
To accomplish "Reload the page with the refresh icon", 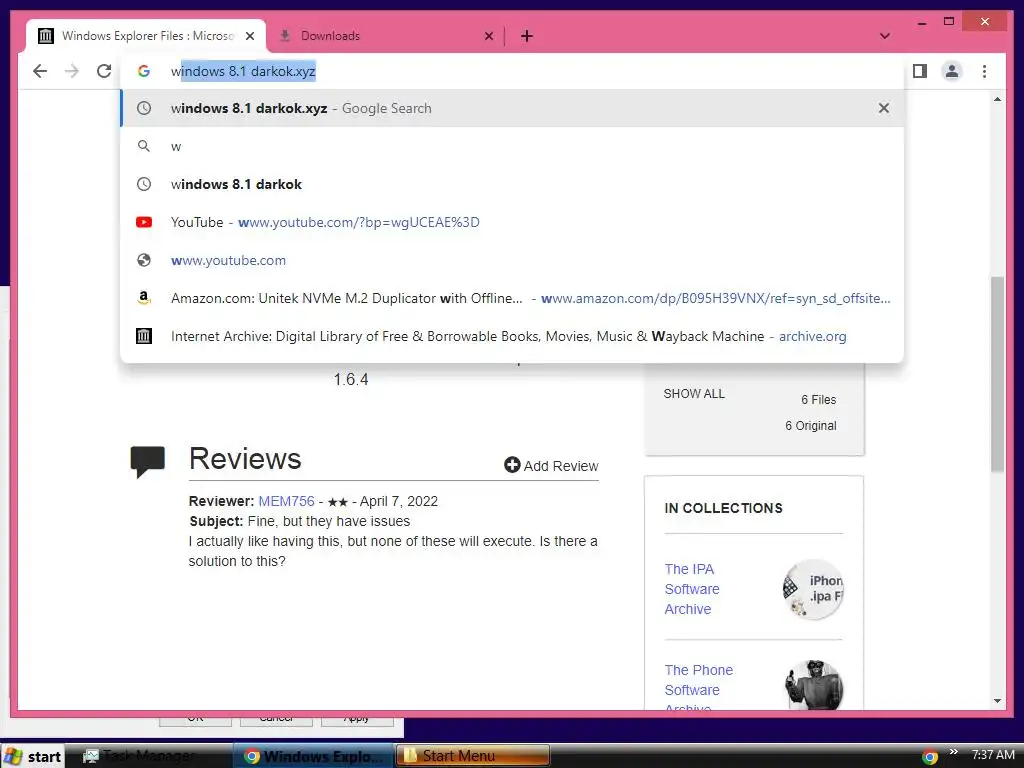I will point(104,71).
